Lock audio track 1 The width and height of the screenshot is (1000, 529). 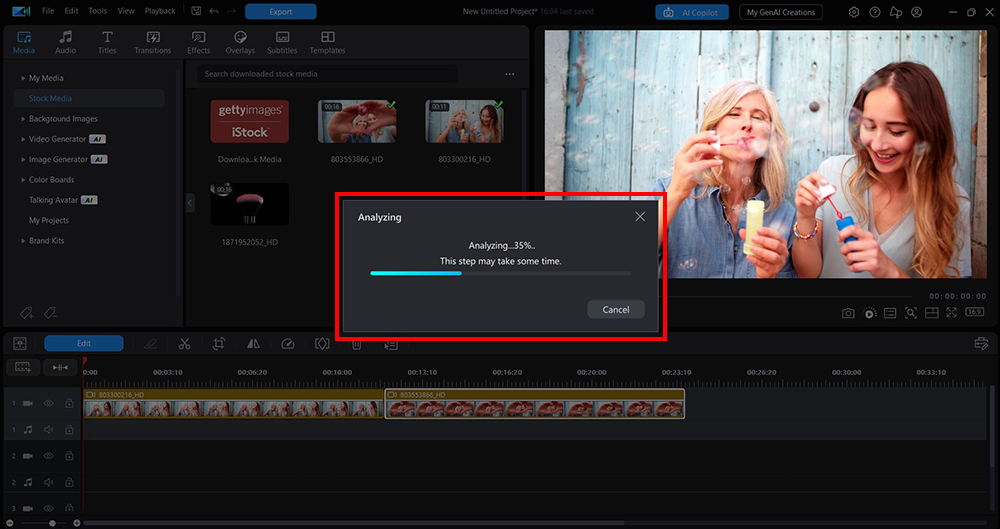coord(69,430)
